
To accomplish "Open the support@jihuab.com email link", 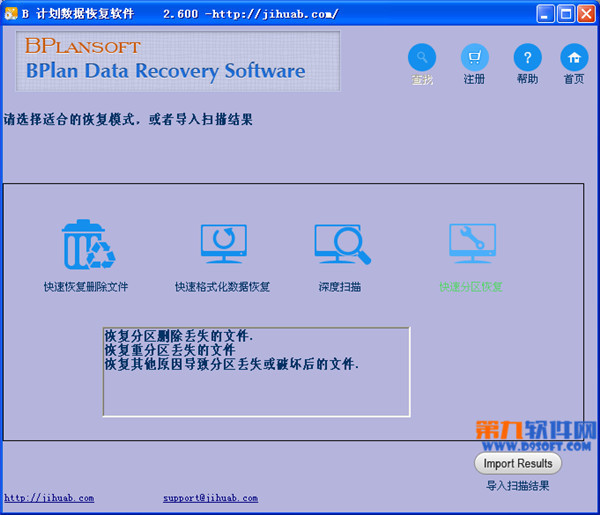I will pos(210,498).
